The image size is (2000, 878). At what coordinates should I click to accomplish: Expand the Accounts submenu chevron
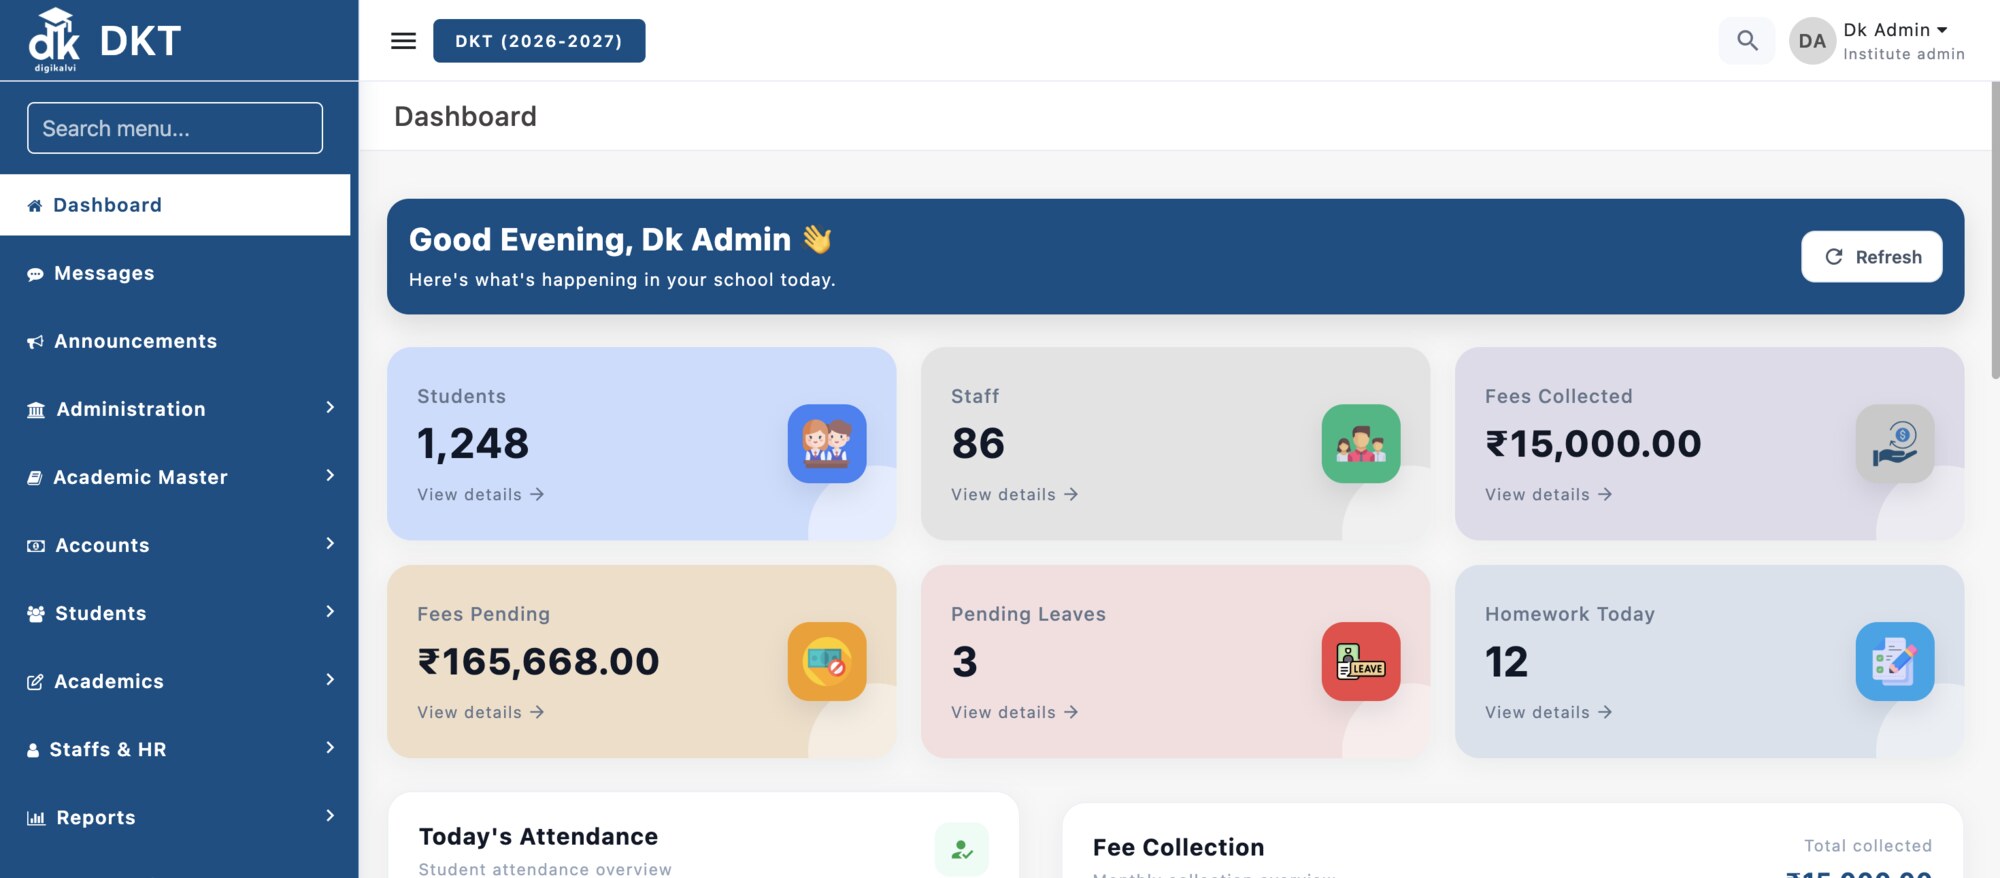[x=330, y=543]
